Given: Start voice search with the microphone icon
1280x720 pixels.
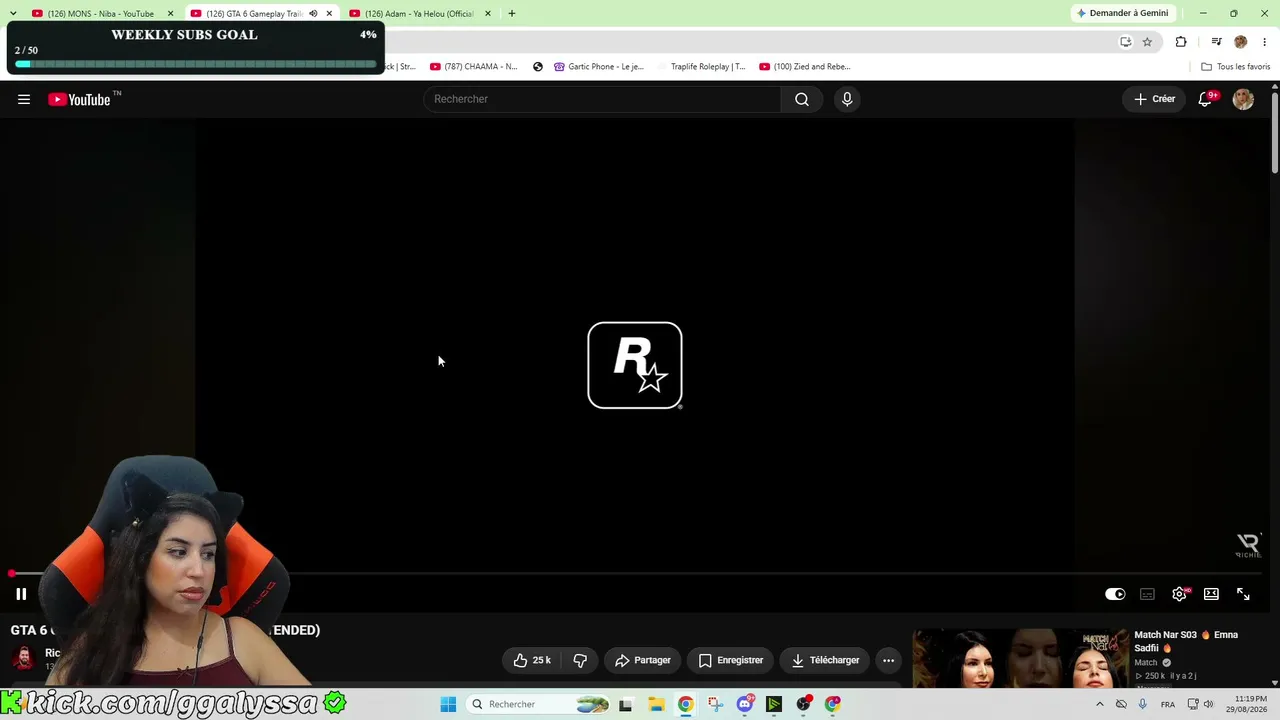Looking at the screenshot, I should tap(847, 99).
